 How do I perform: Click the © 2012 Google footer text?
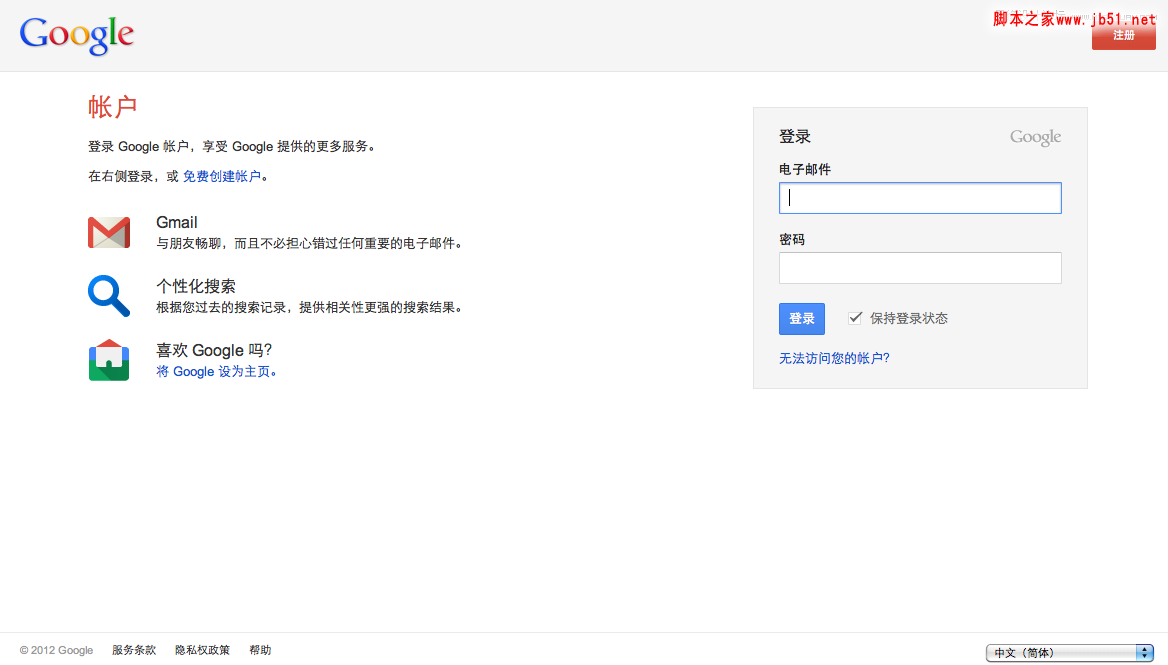point(57,650)
